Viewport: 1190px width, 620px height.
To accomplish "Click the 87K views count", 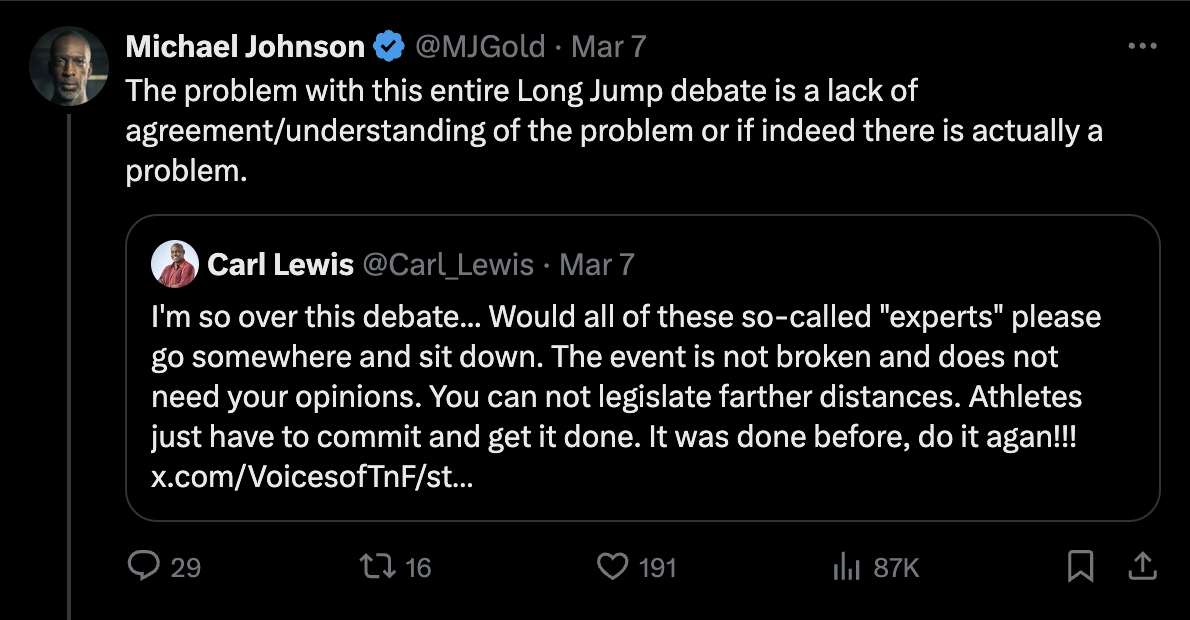I will tap(896, 568).
